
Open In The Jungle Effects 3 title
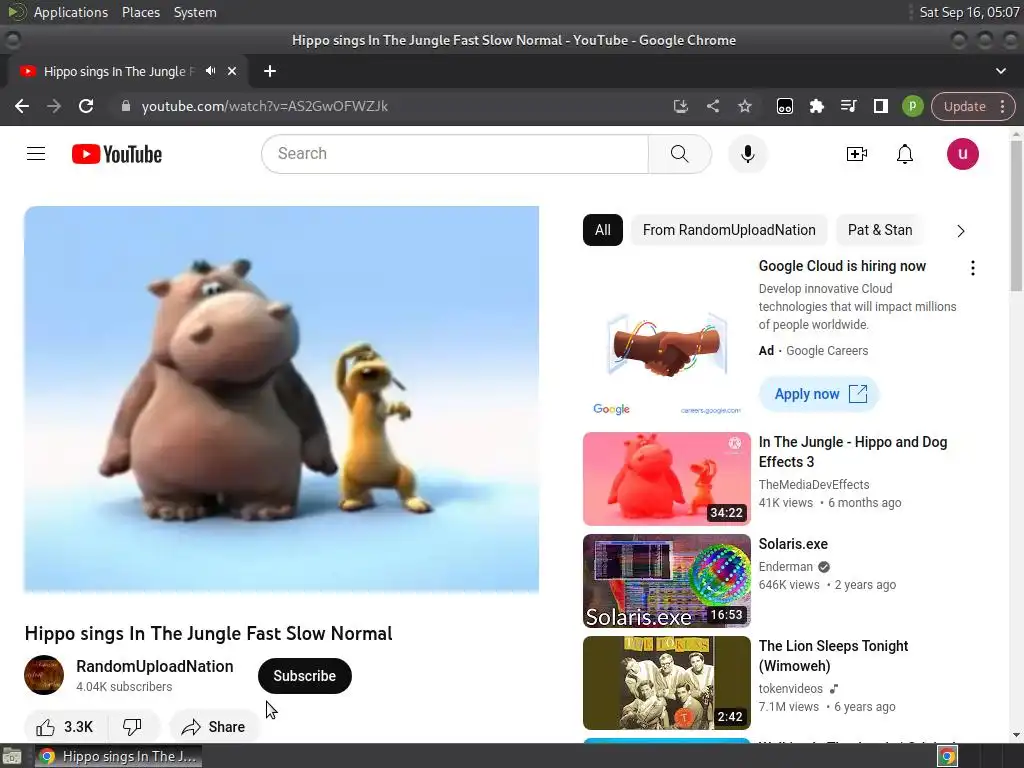853,452
